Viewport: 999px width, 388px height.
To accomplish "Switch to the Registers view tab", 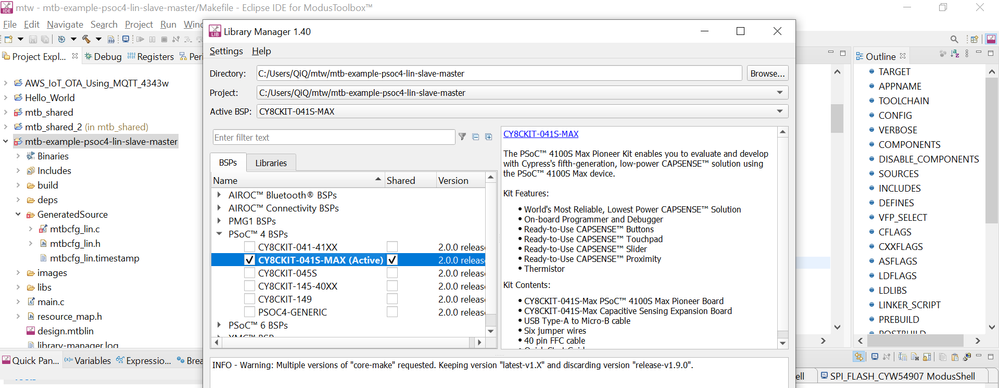I will pos(151,57).
